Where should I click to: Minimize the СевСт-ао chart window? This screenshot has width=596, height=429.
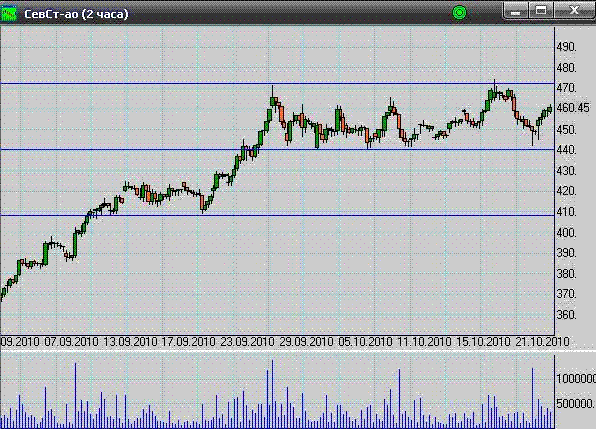tap(515, 11)
